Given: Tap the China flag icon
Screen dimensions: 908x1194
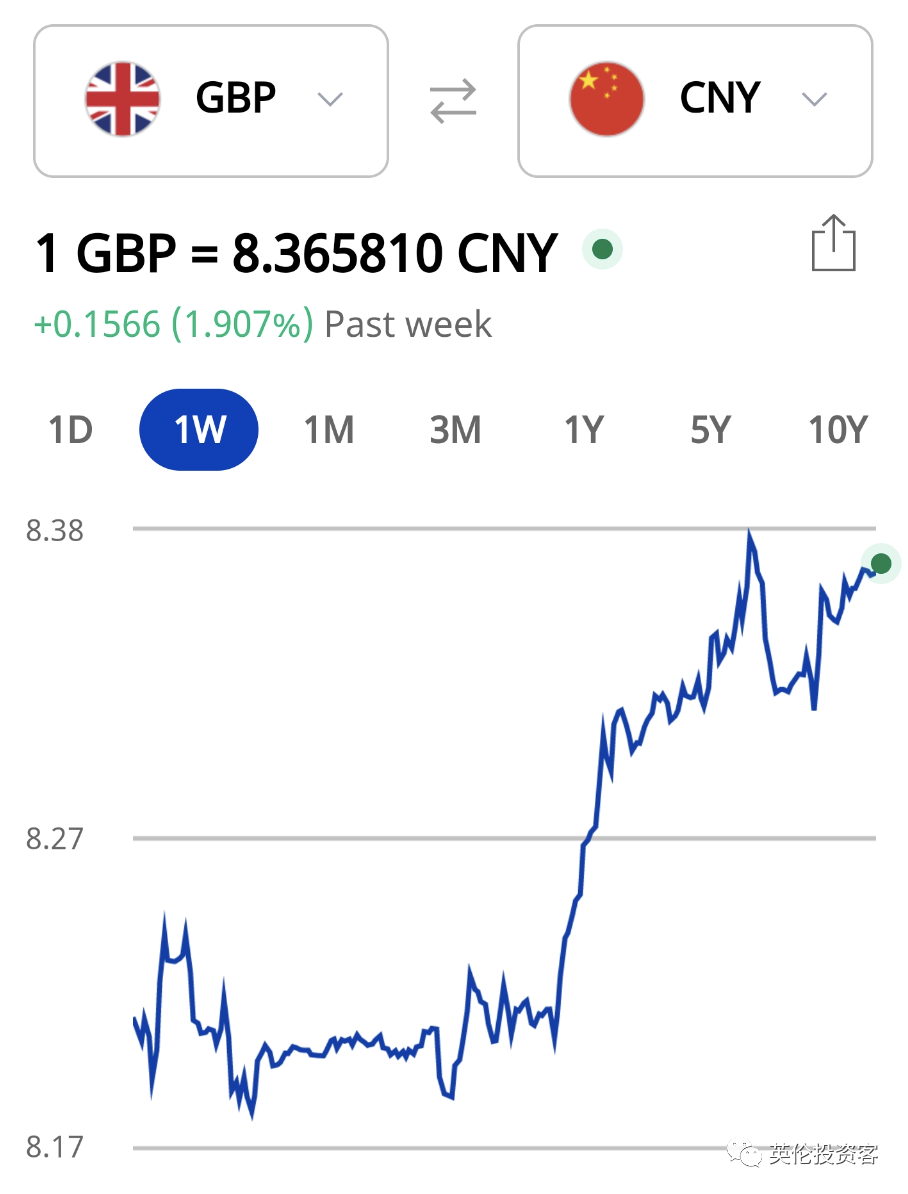Looking at the screenshot, I should (x=607, y=99).
